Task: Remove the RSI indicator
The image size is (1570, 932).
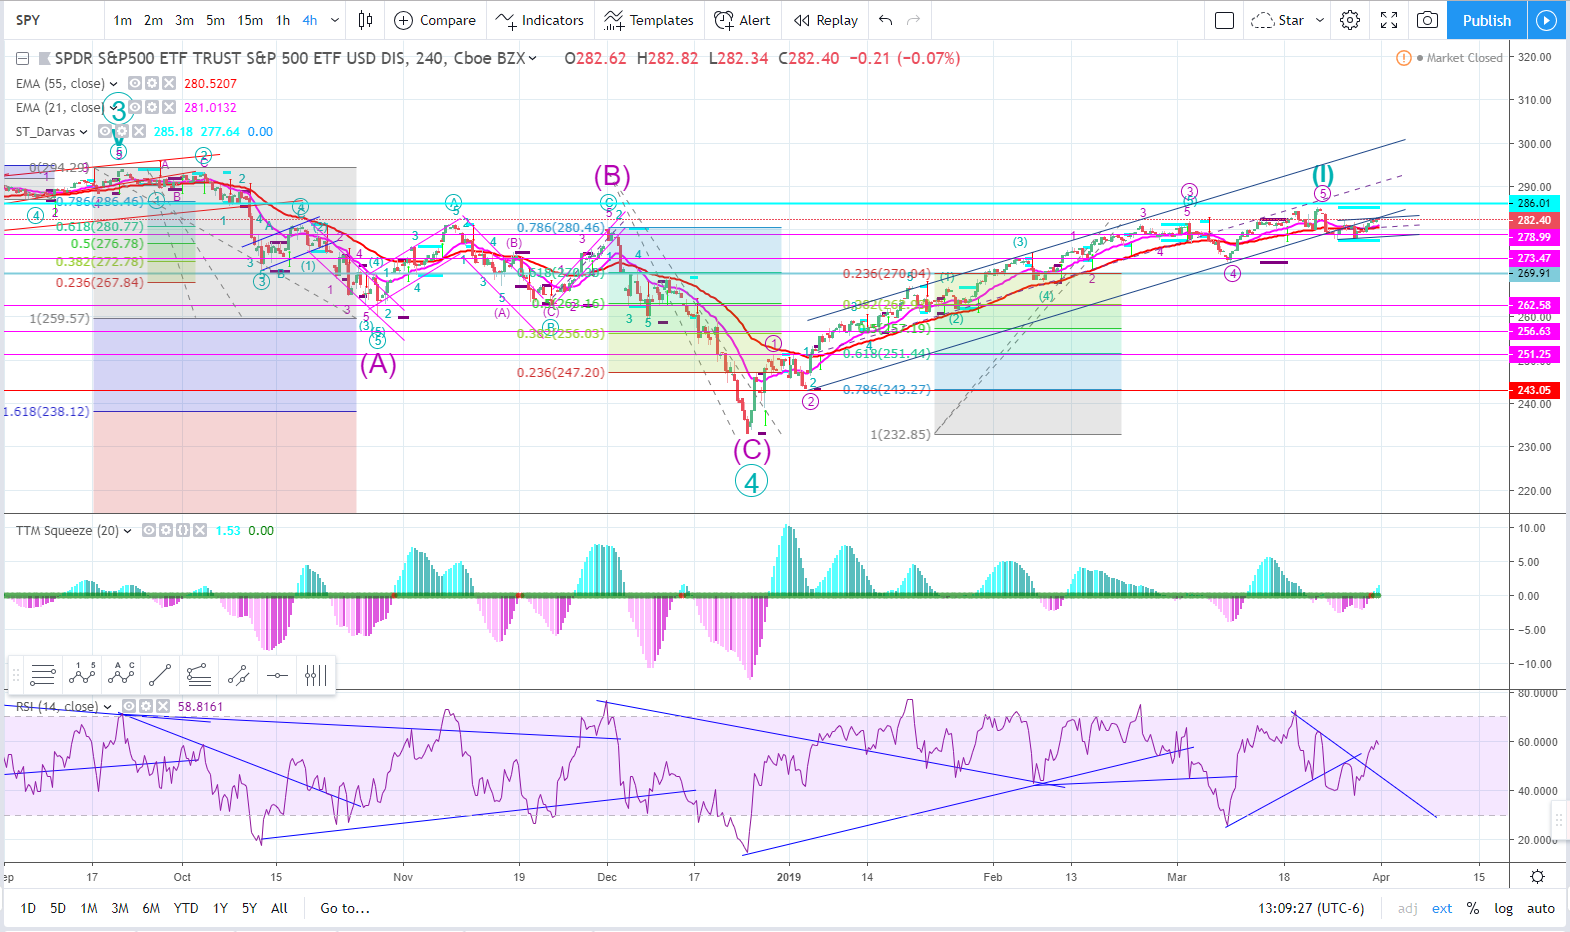Action: click(163, 706)
